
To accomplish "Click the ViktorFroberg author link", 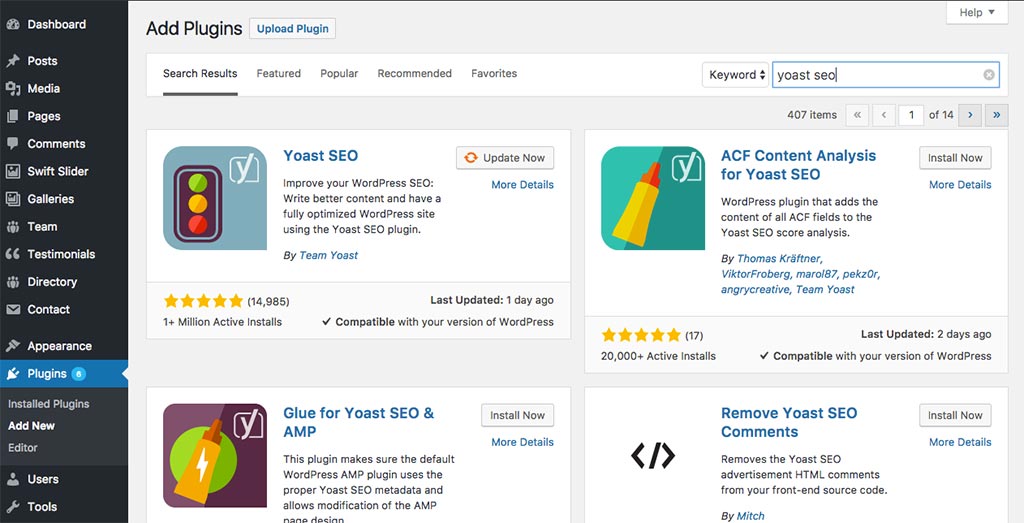I will coord(756,274).
